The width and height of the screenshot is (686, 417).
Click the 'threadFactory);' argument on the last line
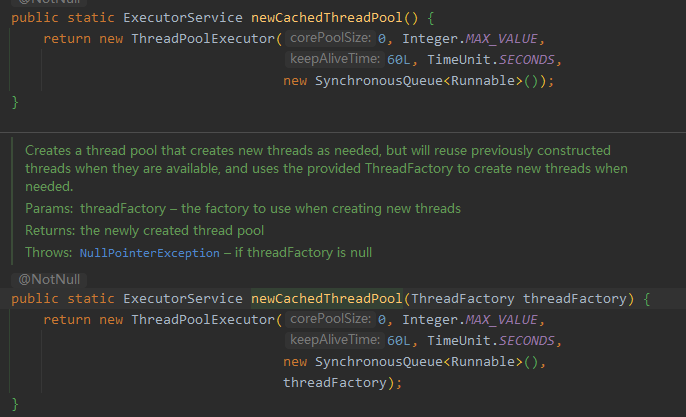click(x=343, y=382)
